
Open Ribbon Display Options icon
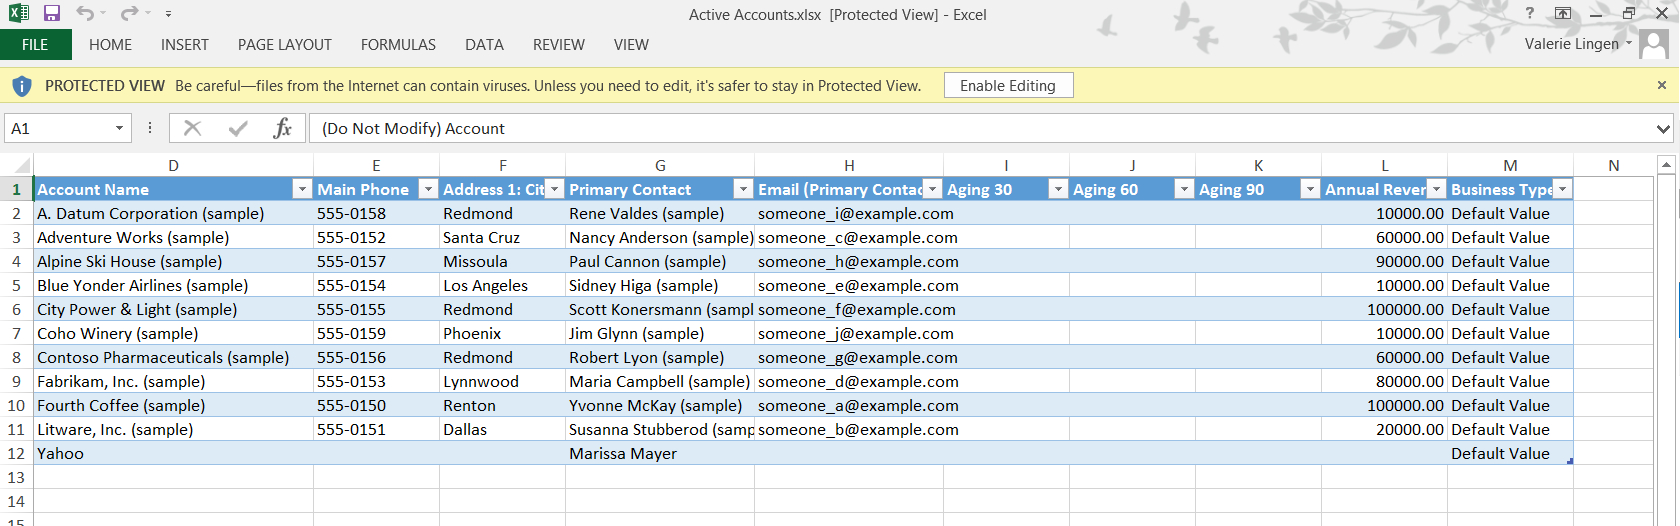pos(1563,13)
